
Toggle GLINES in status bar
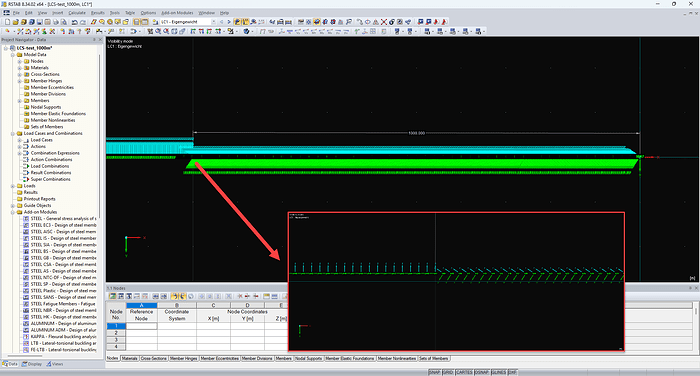tap(498, 372)
